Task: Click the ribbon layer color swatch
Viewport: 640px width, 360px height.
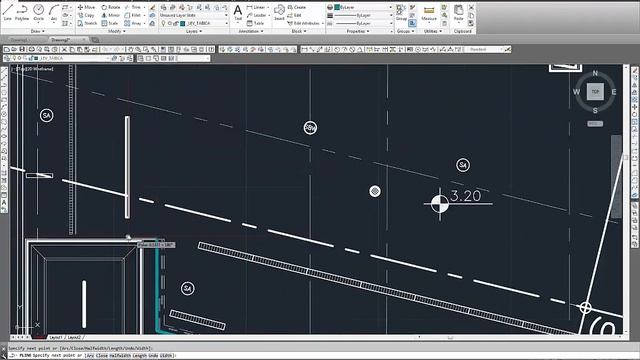Action: click(x=182, y=23)
